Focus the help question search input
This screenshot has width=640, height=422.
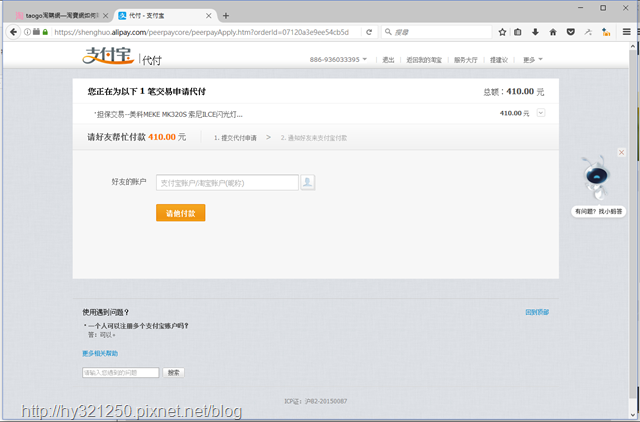tap(120, 373)
